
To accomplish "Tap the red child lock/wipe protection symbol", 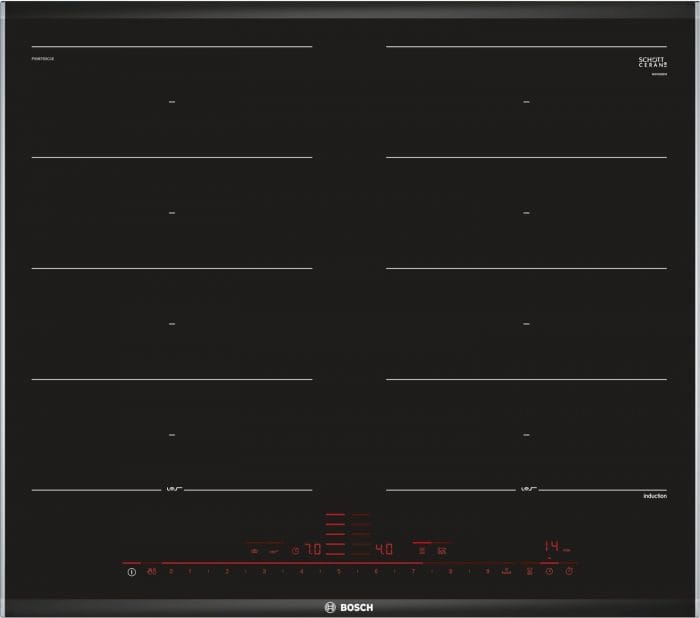I will coord(152,571).
